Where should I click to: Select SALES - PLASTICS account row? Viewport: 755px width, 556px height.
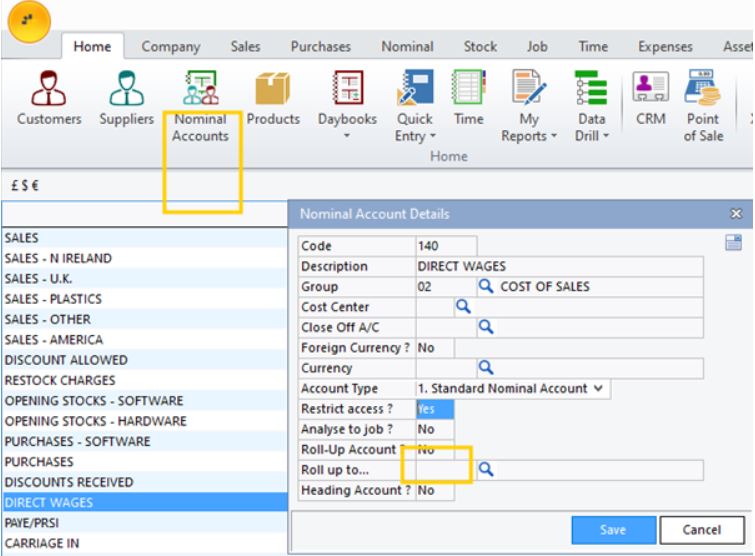coord(144,299)
